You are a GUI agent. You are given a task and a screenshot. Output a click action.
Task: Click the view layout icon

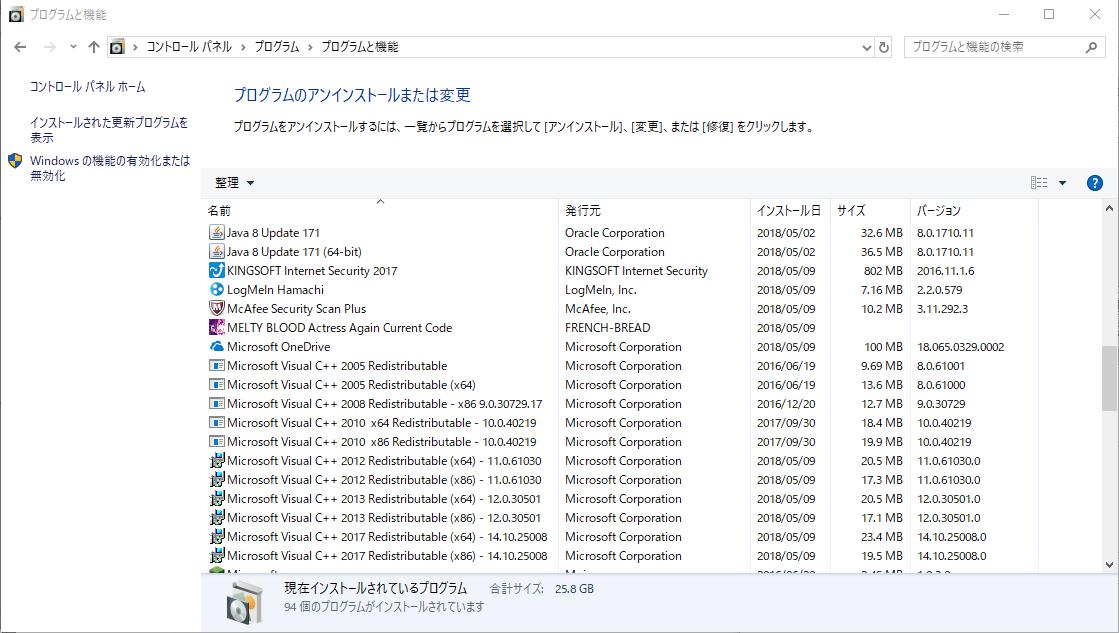[1039, 183]
